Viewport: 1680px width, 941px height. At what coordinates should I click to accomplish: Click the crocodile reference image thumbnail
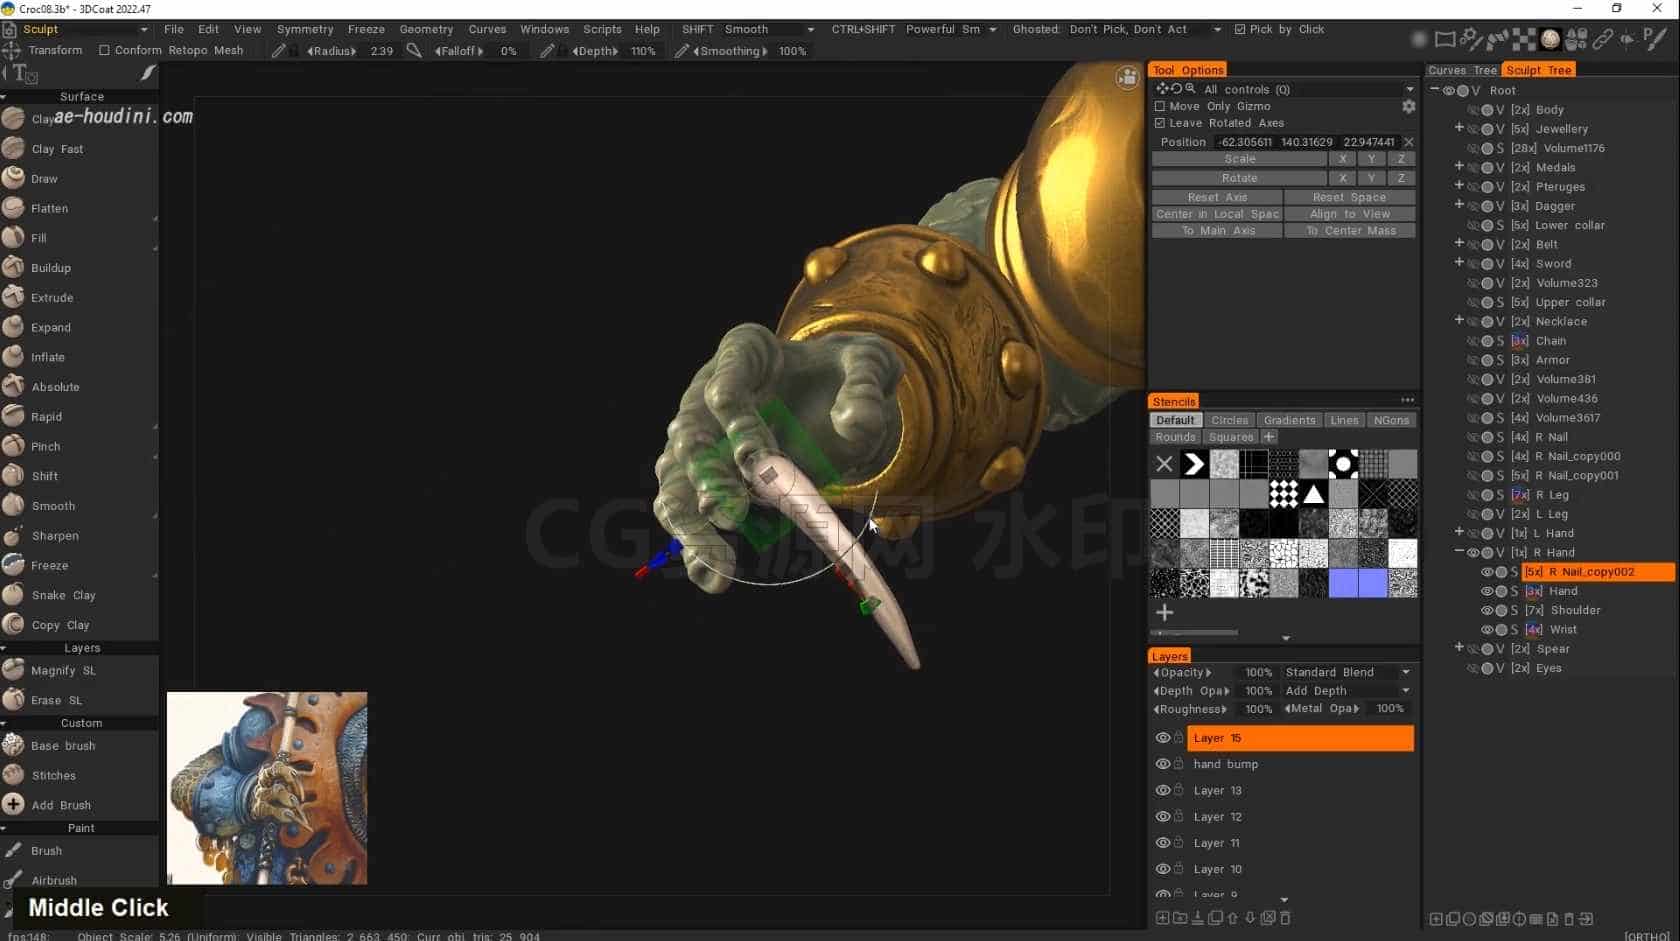point(267,788)
